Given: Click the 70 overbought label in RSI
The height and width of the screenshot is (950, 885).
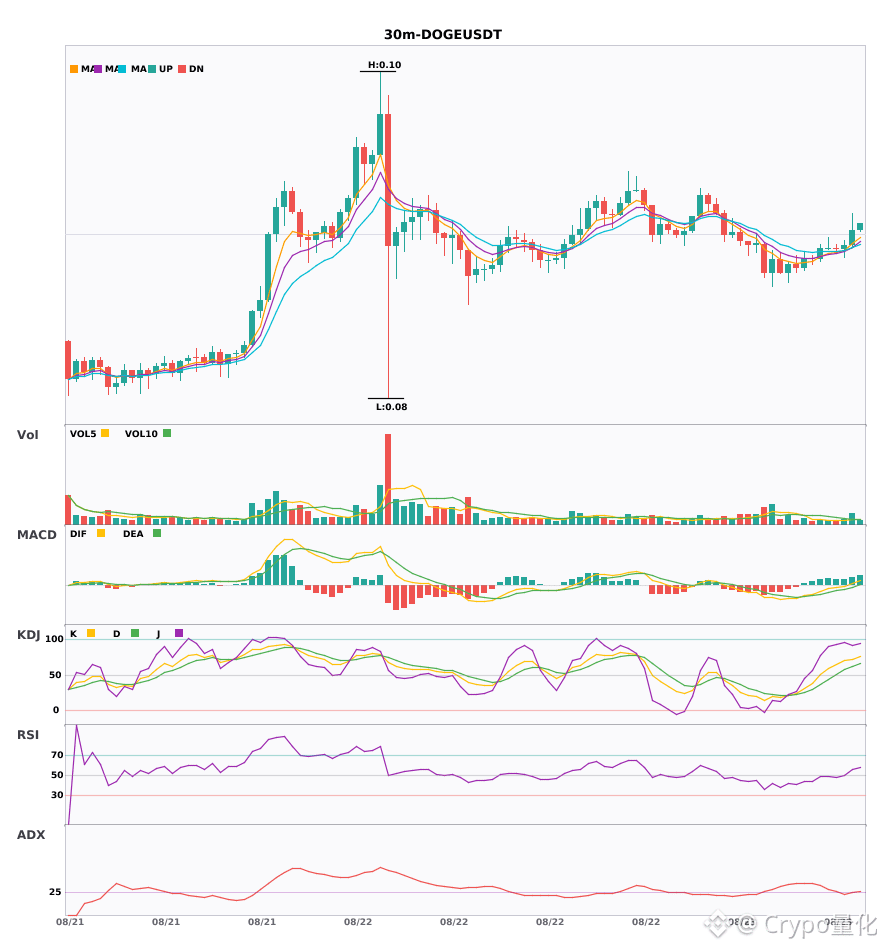Looking at the screenshot, I should pos(57,755).
